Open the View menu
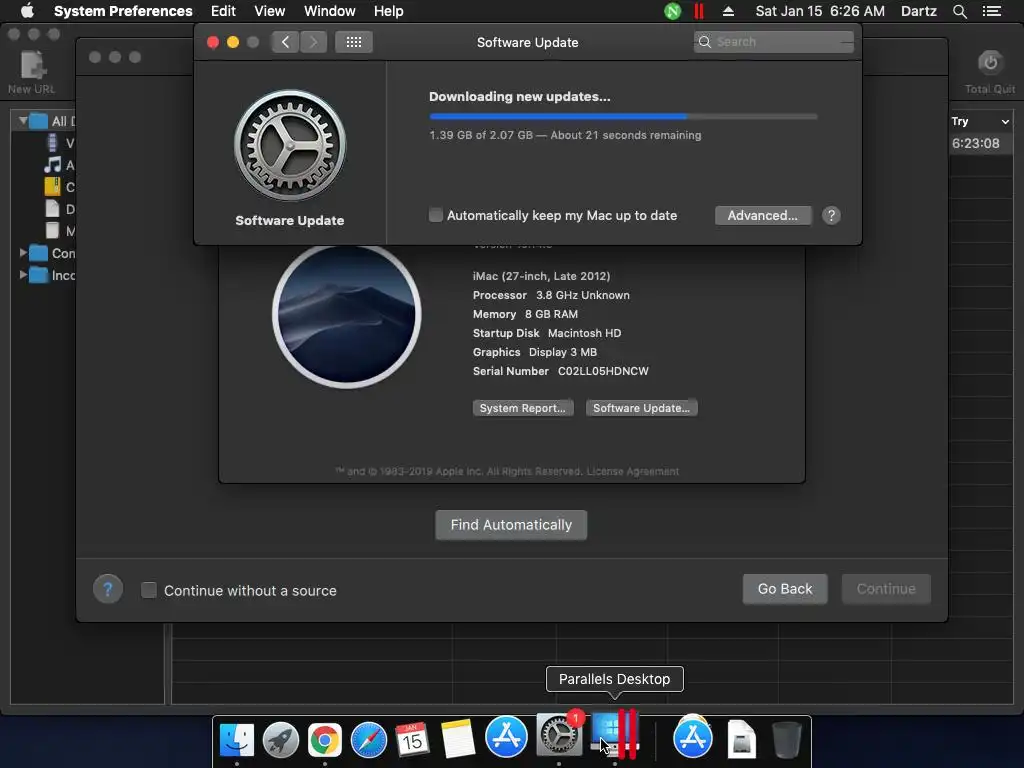This screenshot has height=768, width=1024. [269, 11]
